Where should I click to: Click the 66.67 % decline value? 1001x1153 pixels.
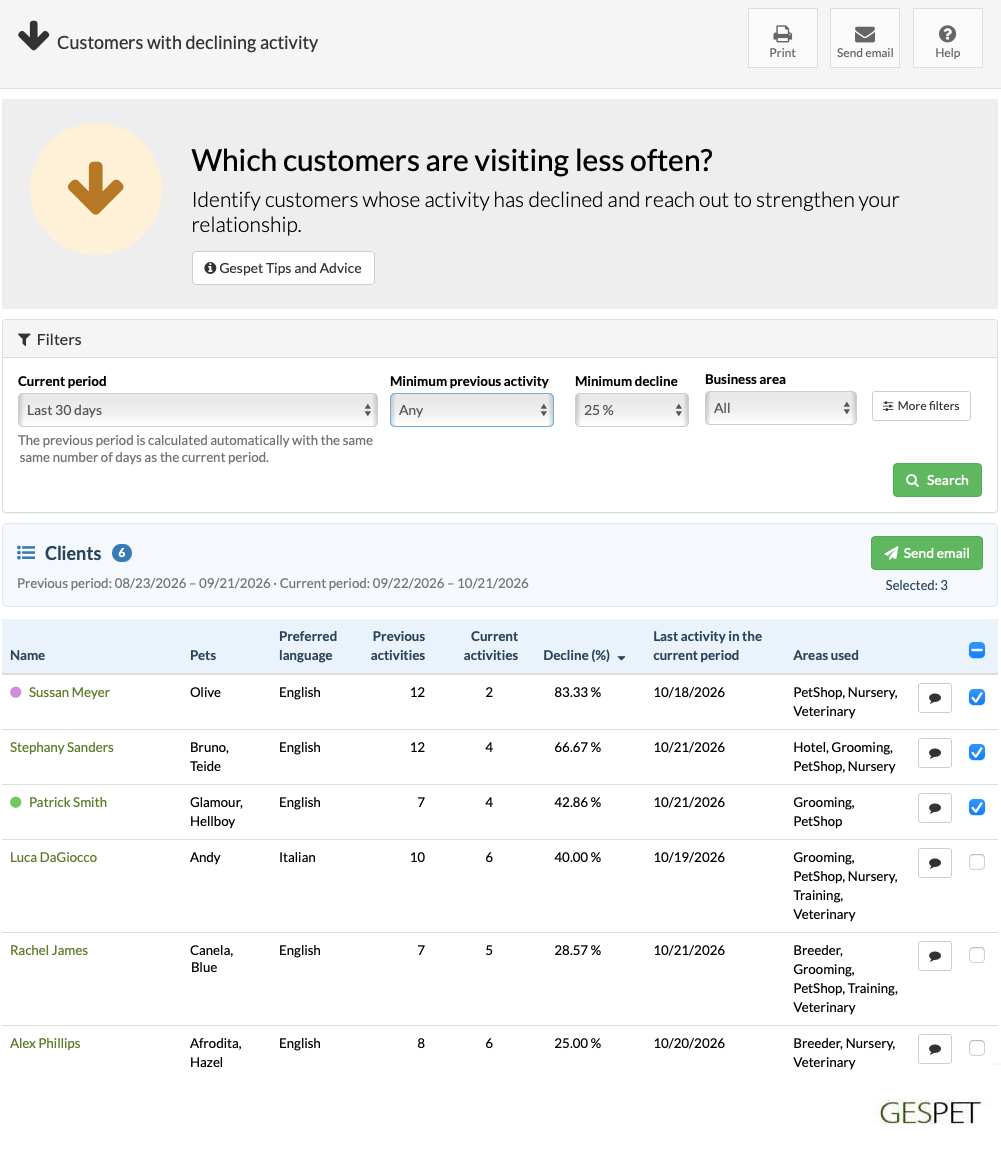pos(577,748)
